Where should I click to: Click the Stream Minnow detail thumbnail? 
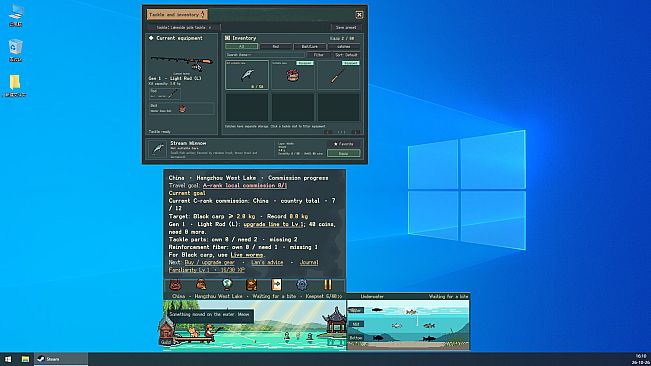pos(158,149)
